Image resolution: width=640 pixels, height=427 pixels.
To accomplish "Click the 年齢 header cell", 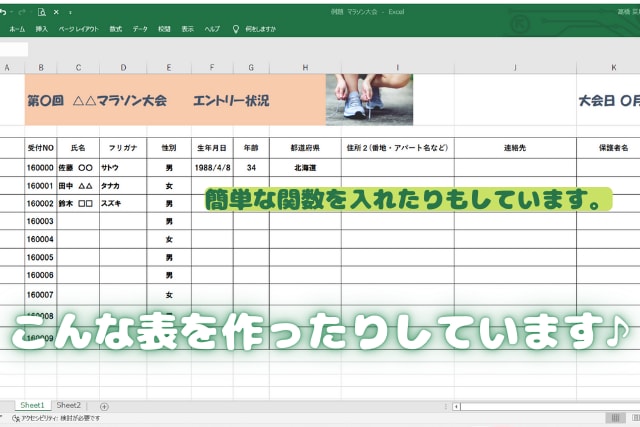I will tap(251, 148).
